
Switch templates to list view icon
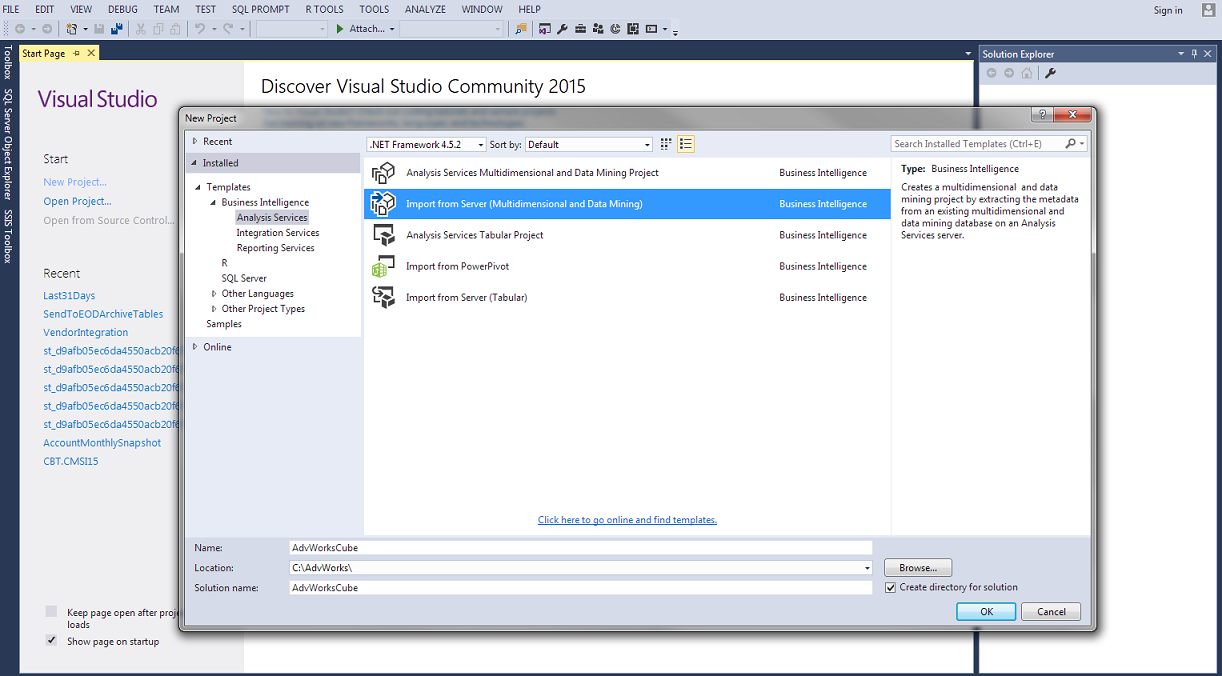[686, 144]
